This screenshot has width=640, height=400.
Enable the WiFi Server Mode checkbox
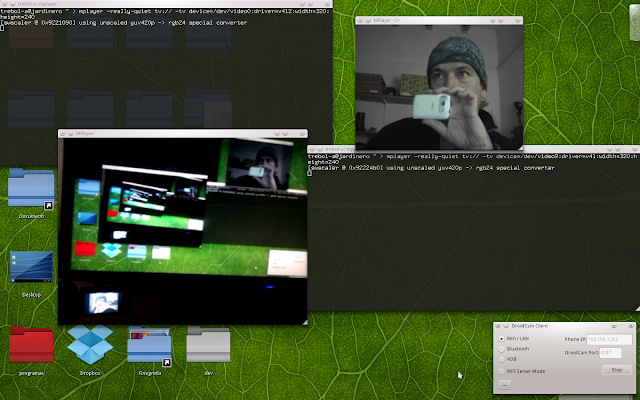502,371
